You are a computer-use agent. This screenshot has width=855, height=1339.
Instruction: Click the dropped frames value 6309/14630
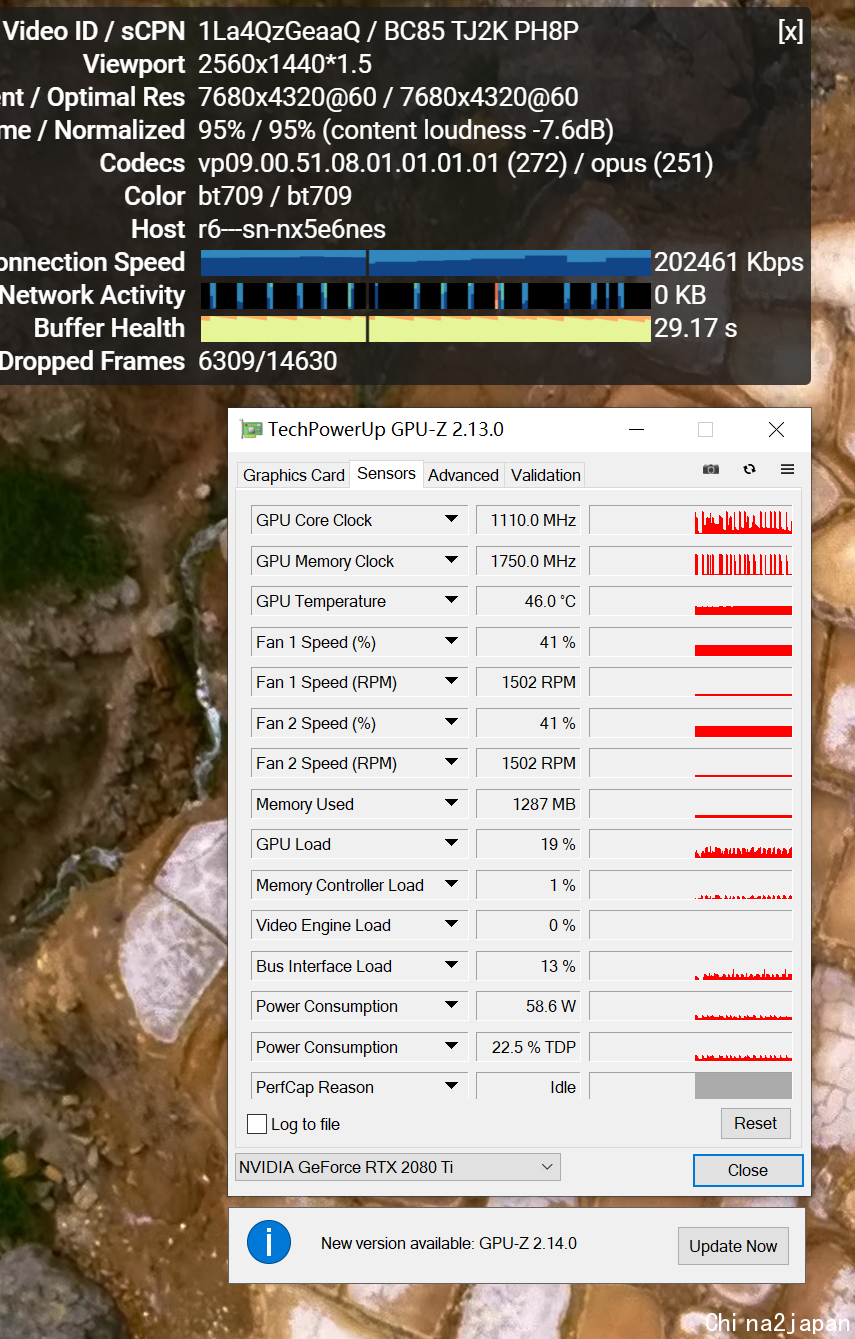(268, 361)
